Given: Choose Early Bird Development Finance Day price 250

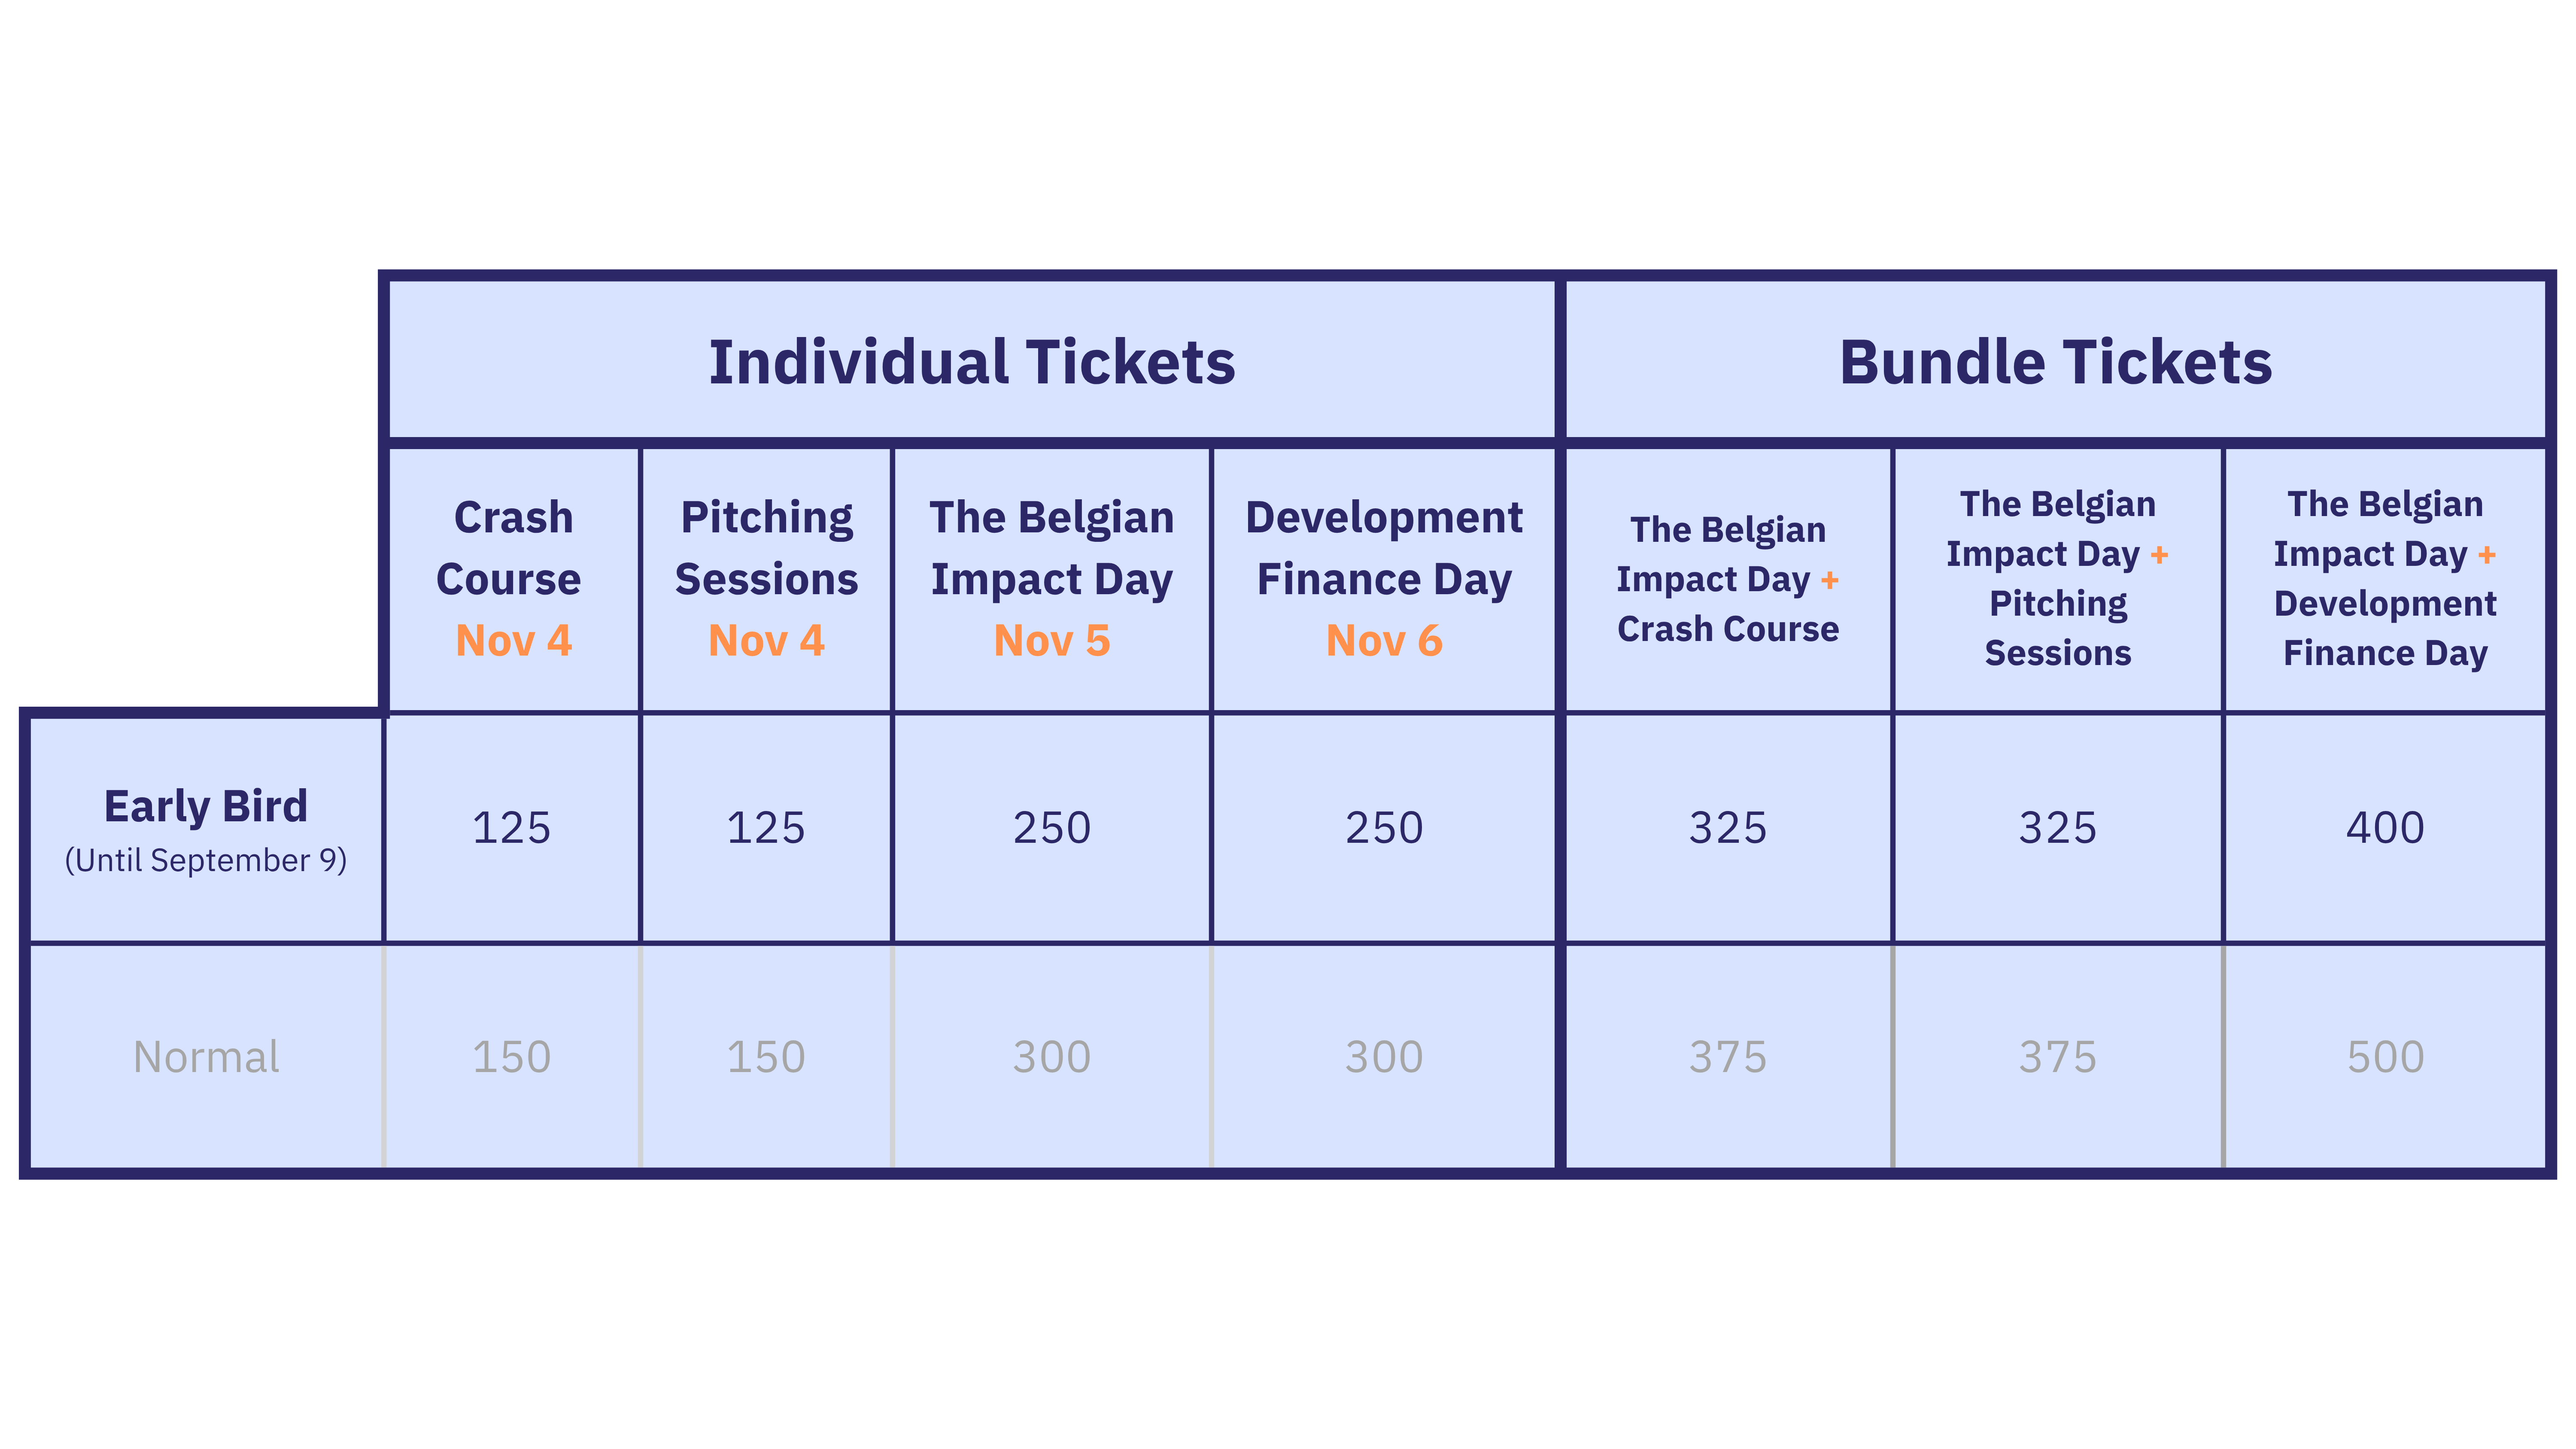Looking at the screenshot, I should click(1384, 828).
